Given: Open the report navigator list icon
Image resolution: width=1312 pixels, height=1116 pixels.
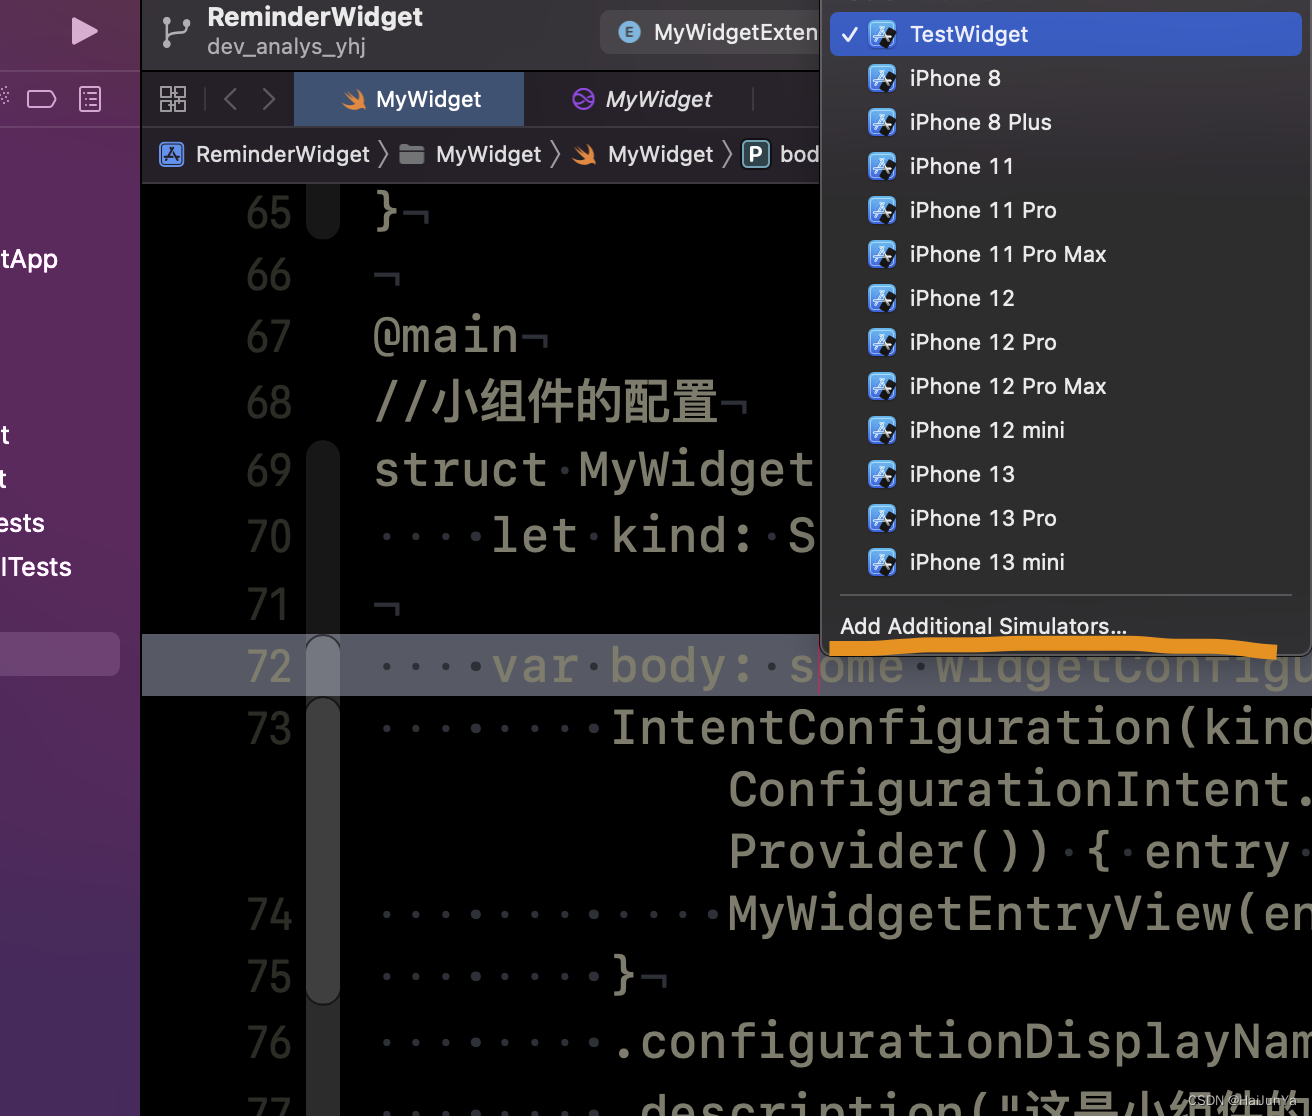Looking at the screenshot, I should coord(90,98).
